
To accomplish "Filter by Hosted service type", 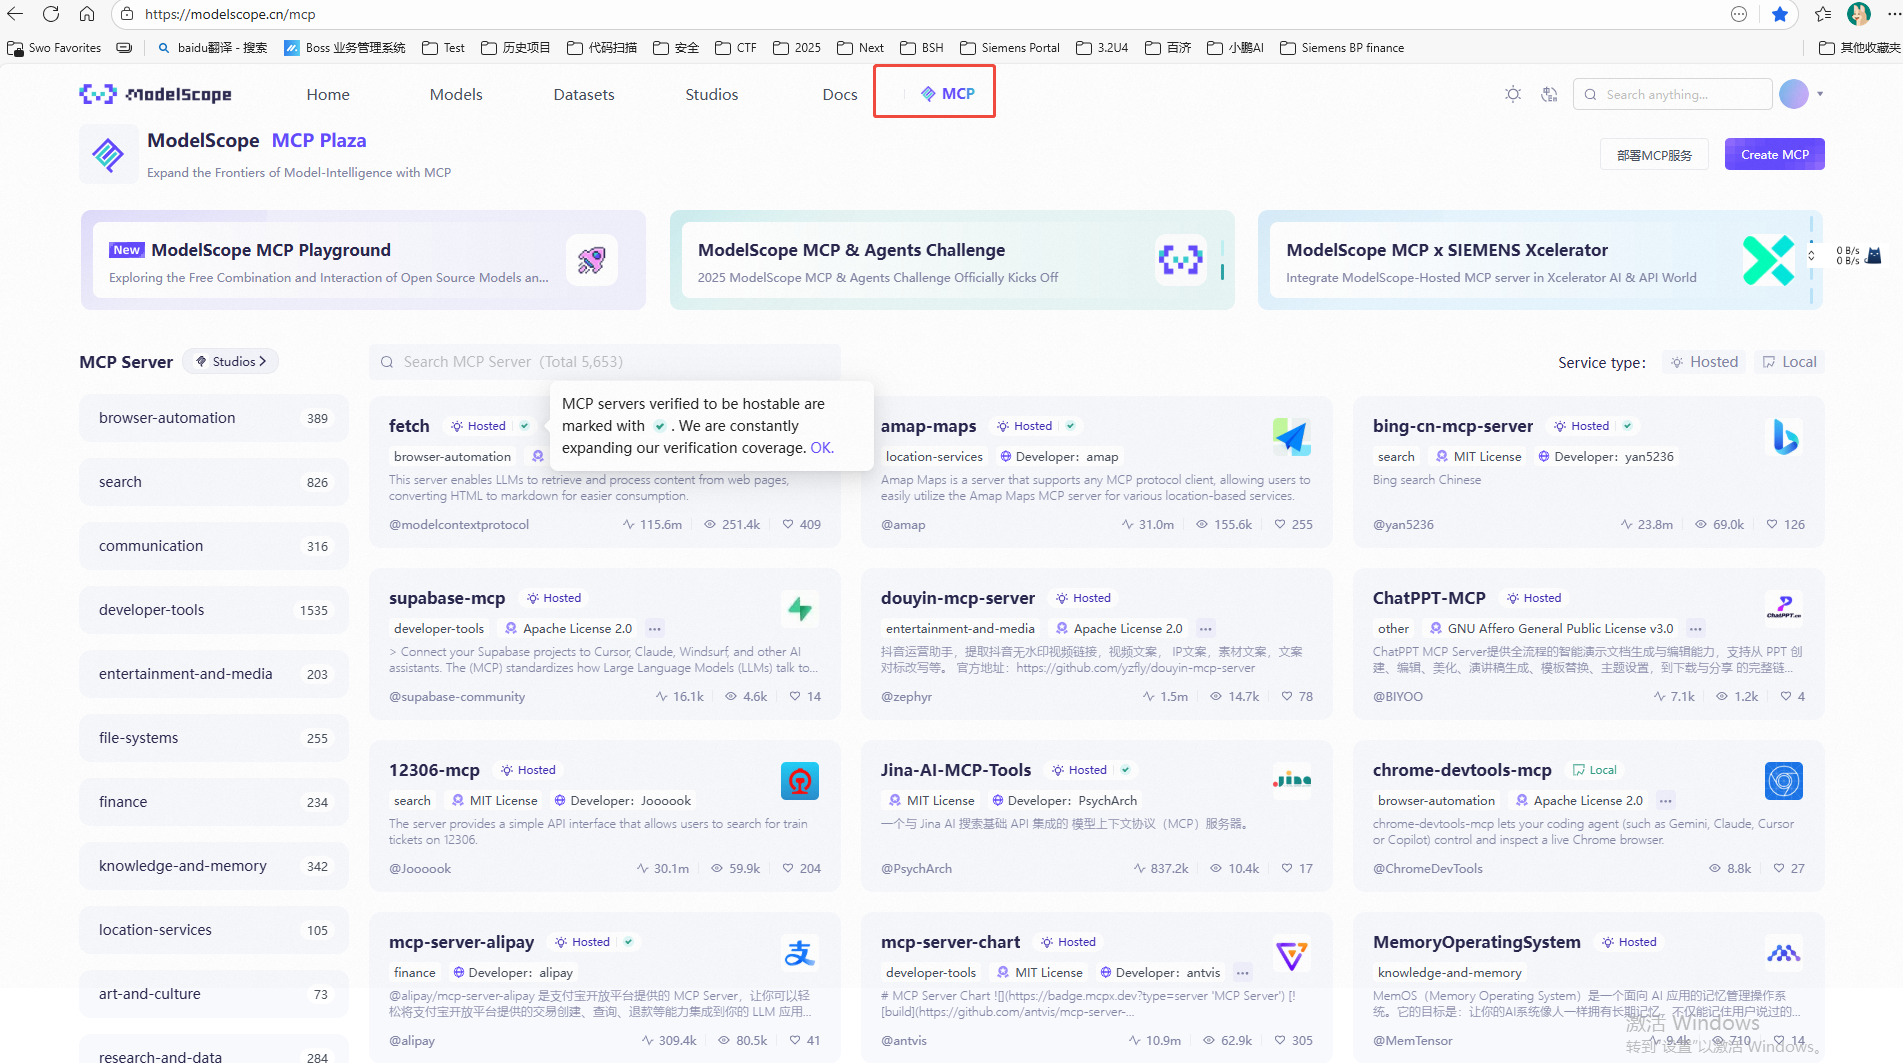I will click(x=1704, y=362).
